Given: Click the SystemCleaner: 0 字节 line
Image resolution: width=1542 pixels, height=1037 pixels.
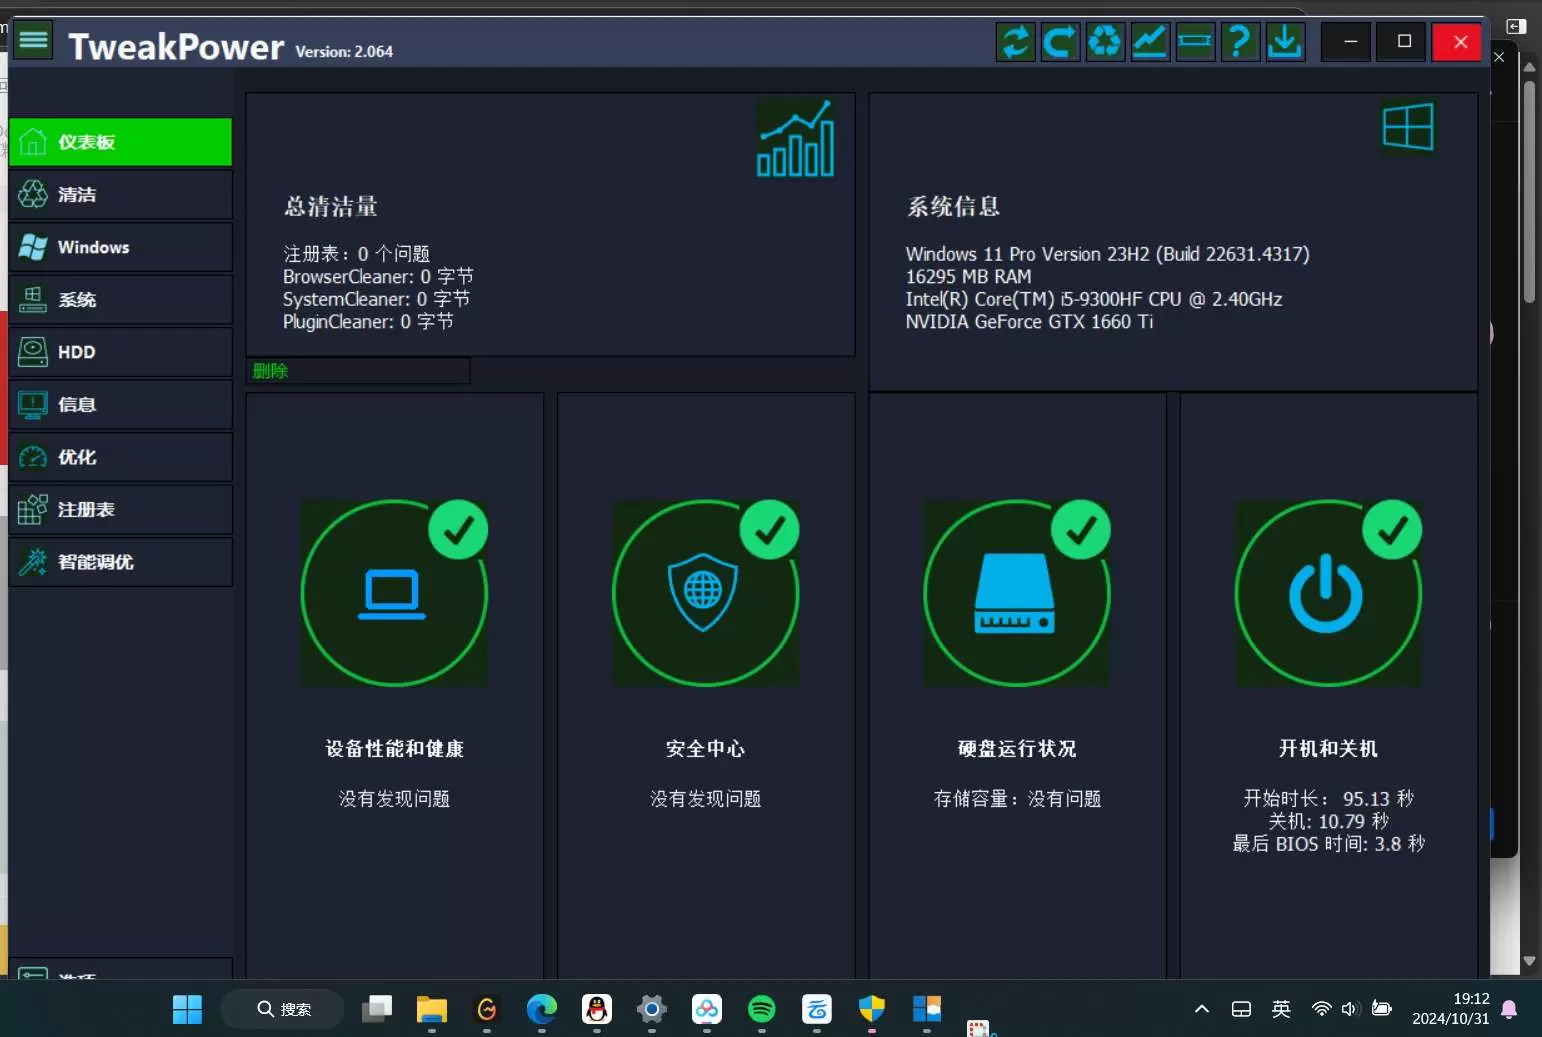Looking at the screenshot, I should 376,299.
